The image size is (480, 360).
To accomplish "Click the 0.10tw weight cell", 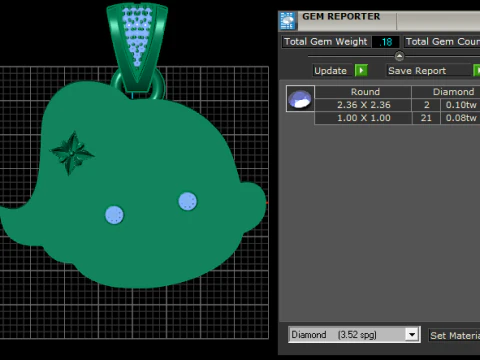I will pos(460,105).
